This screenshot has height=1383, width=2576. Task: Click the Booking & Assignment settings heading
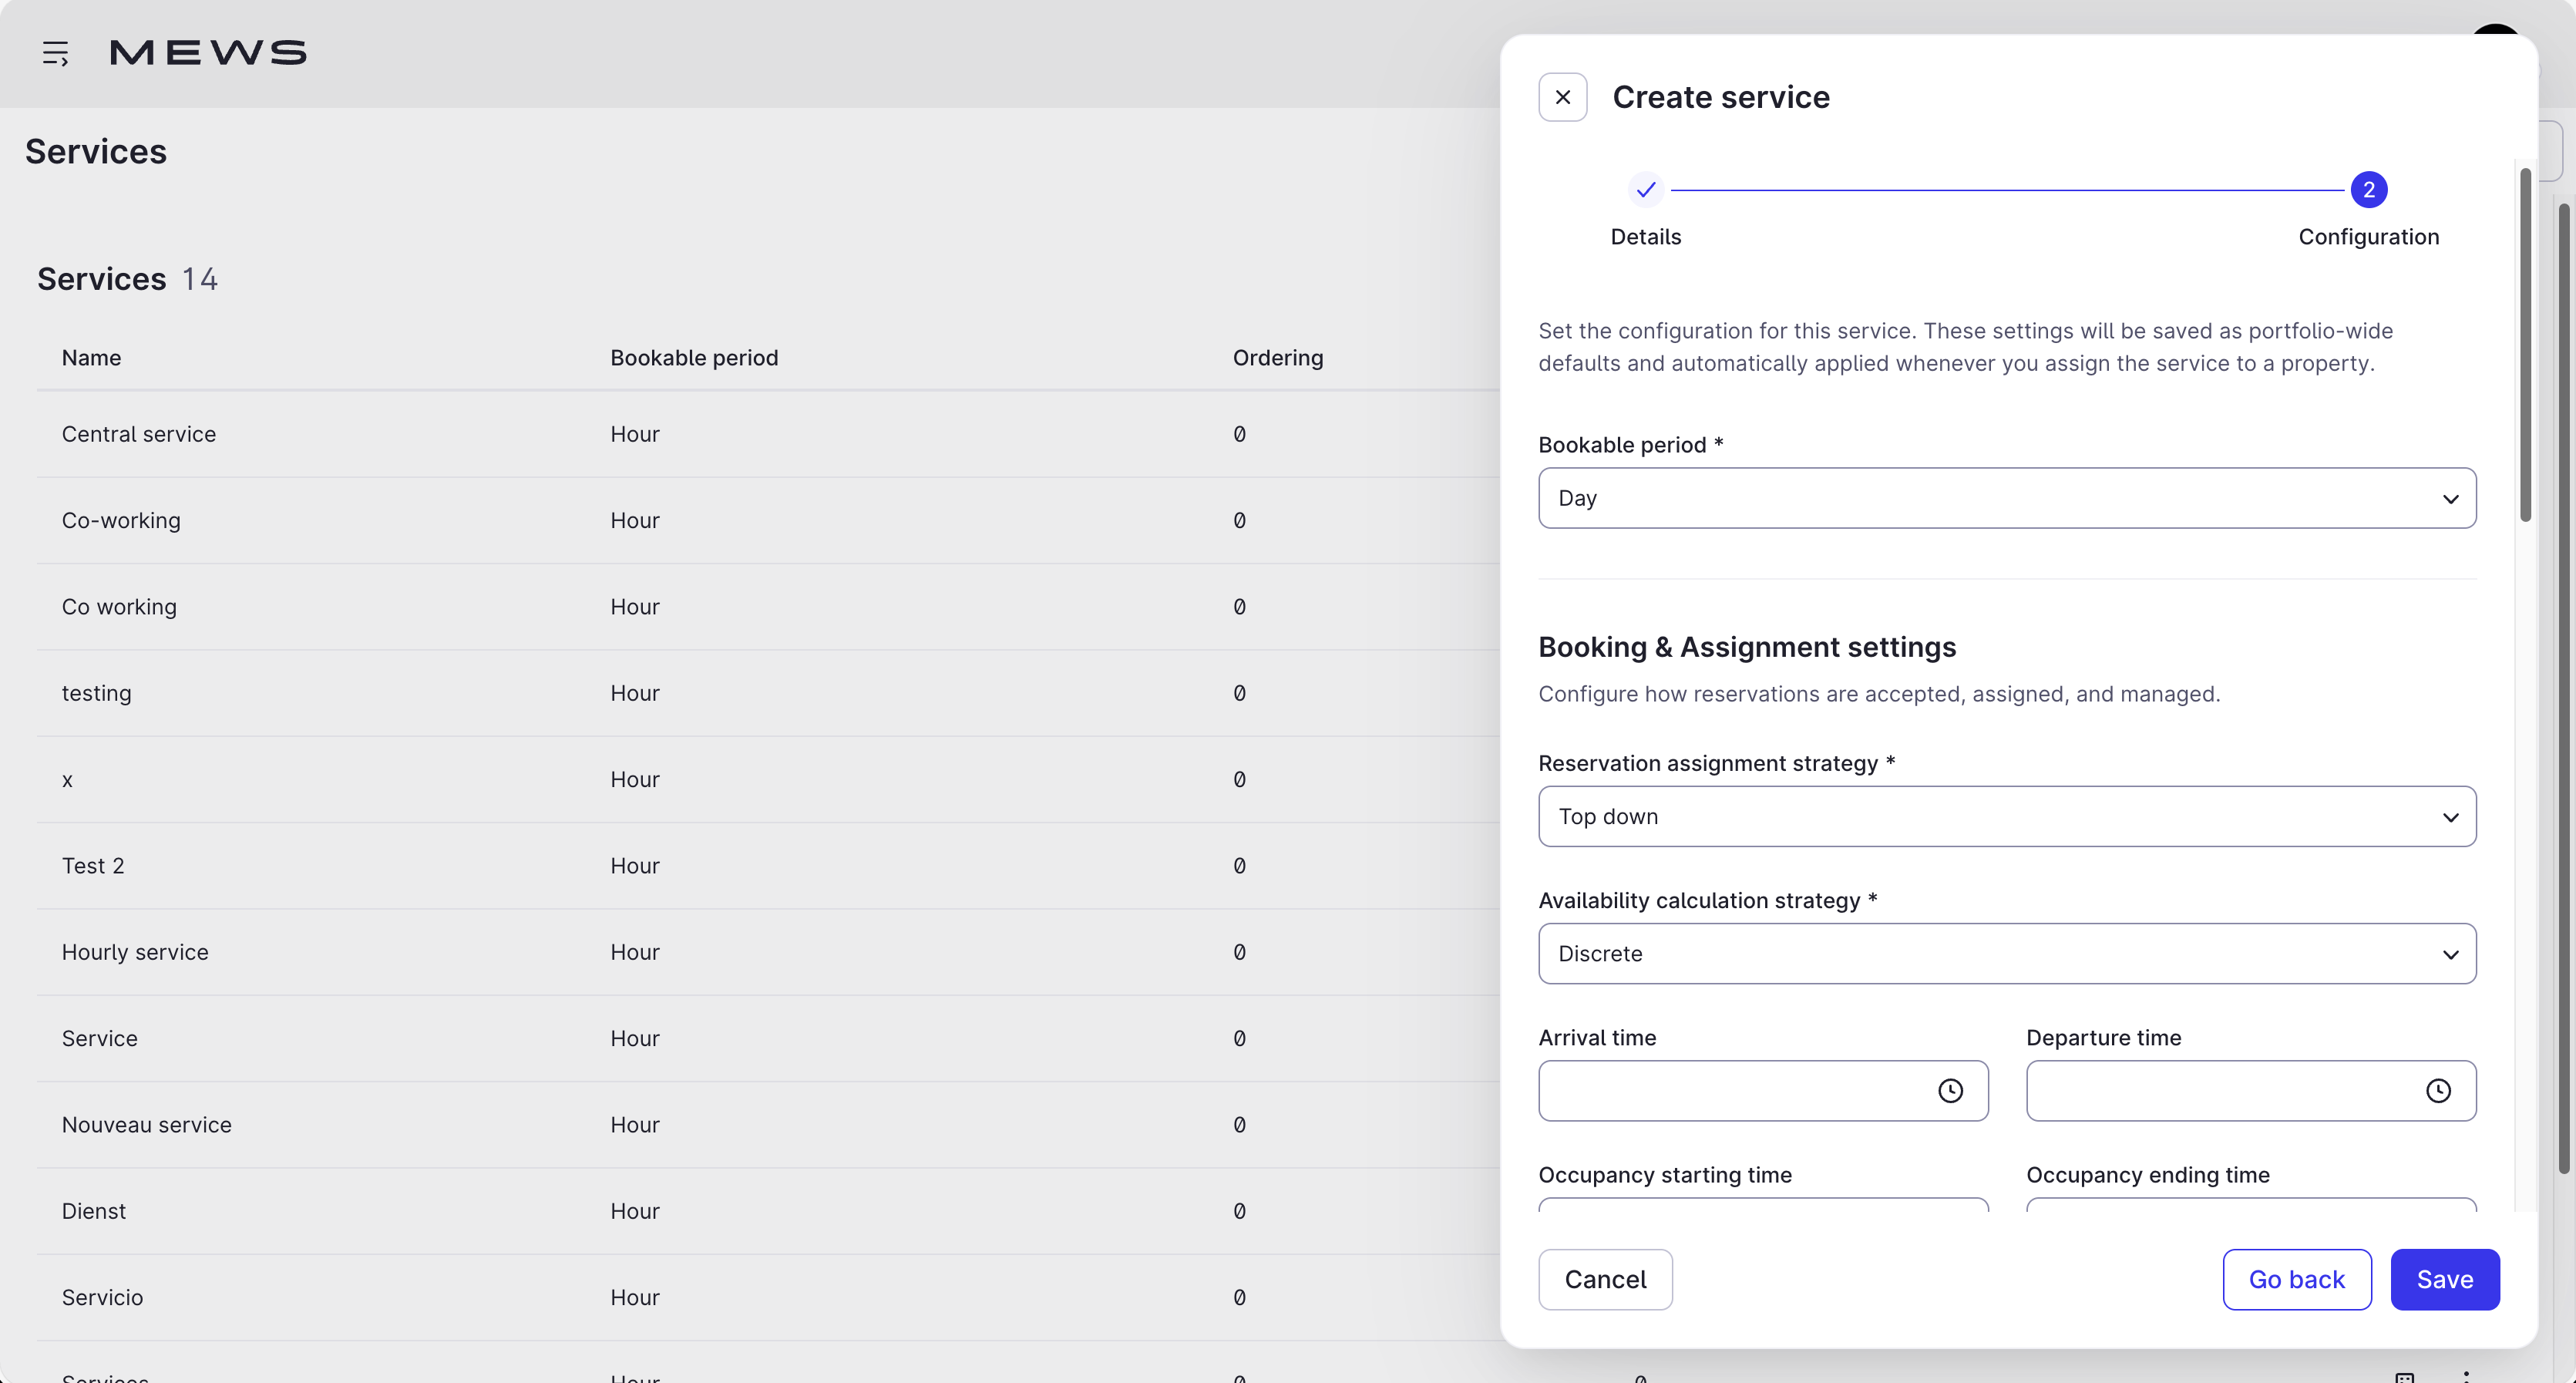[1747, 647]
